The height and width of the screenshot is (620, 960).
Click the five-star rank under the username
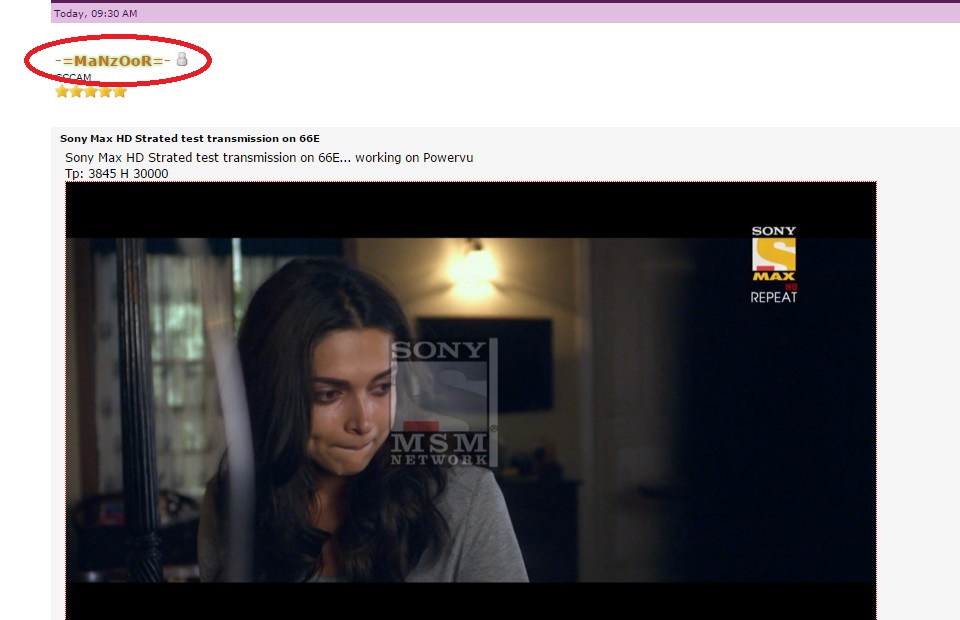coord(91,92)
